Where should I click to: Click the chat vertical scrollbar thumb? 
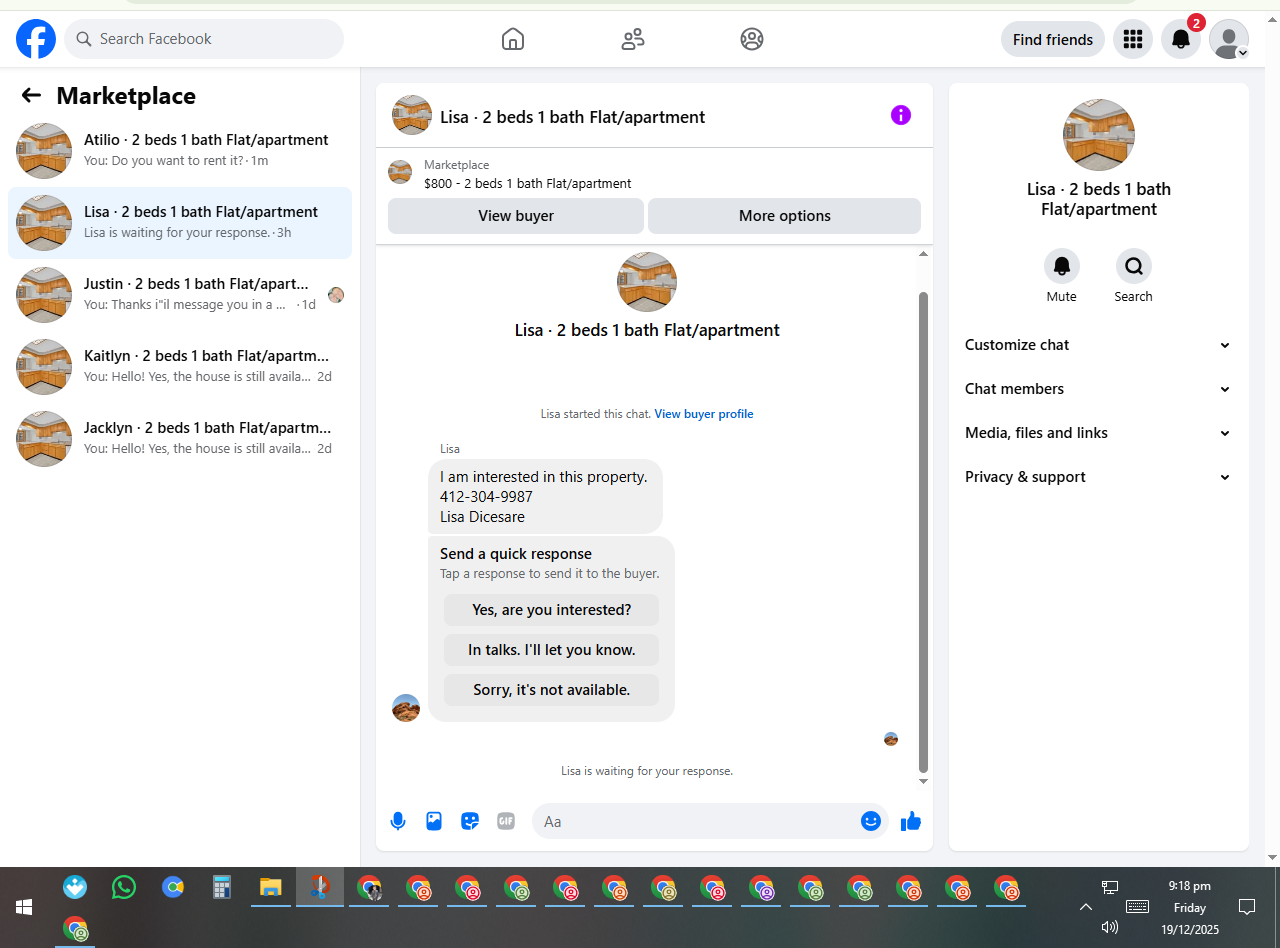click(x=924, y=532)
